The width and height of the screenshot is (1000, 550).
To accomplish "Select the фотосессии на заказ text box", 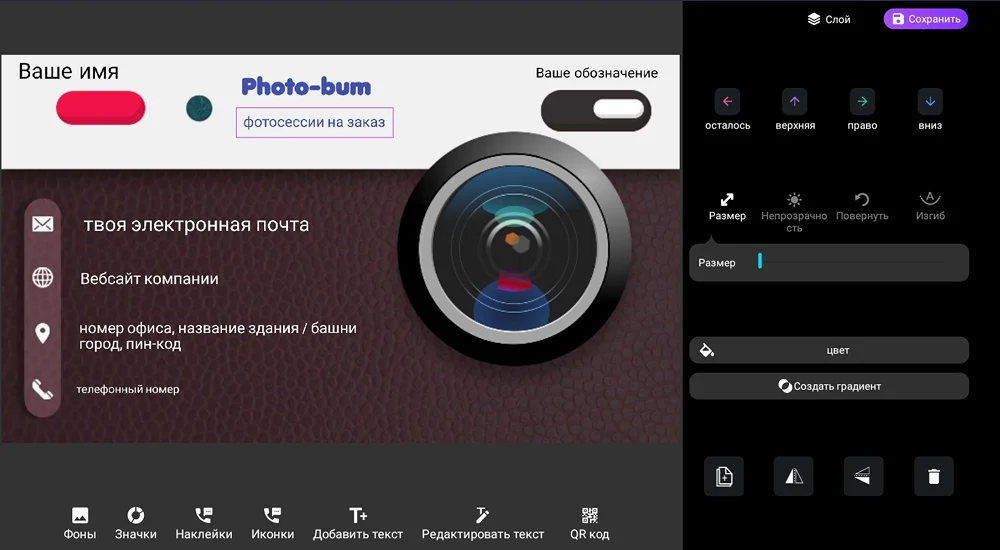I will pyautogui.click(x=315, y=123).
